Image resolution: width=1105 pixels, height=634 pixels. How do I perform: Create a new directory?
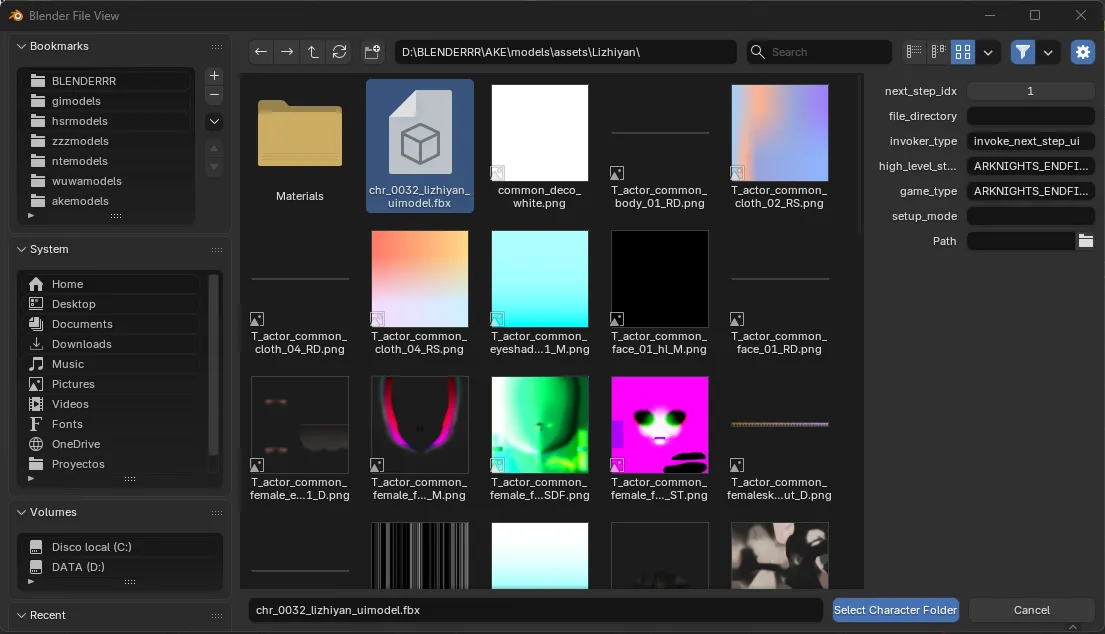click(372, 52)
